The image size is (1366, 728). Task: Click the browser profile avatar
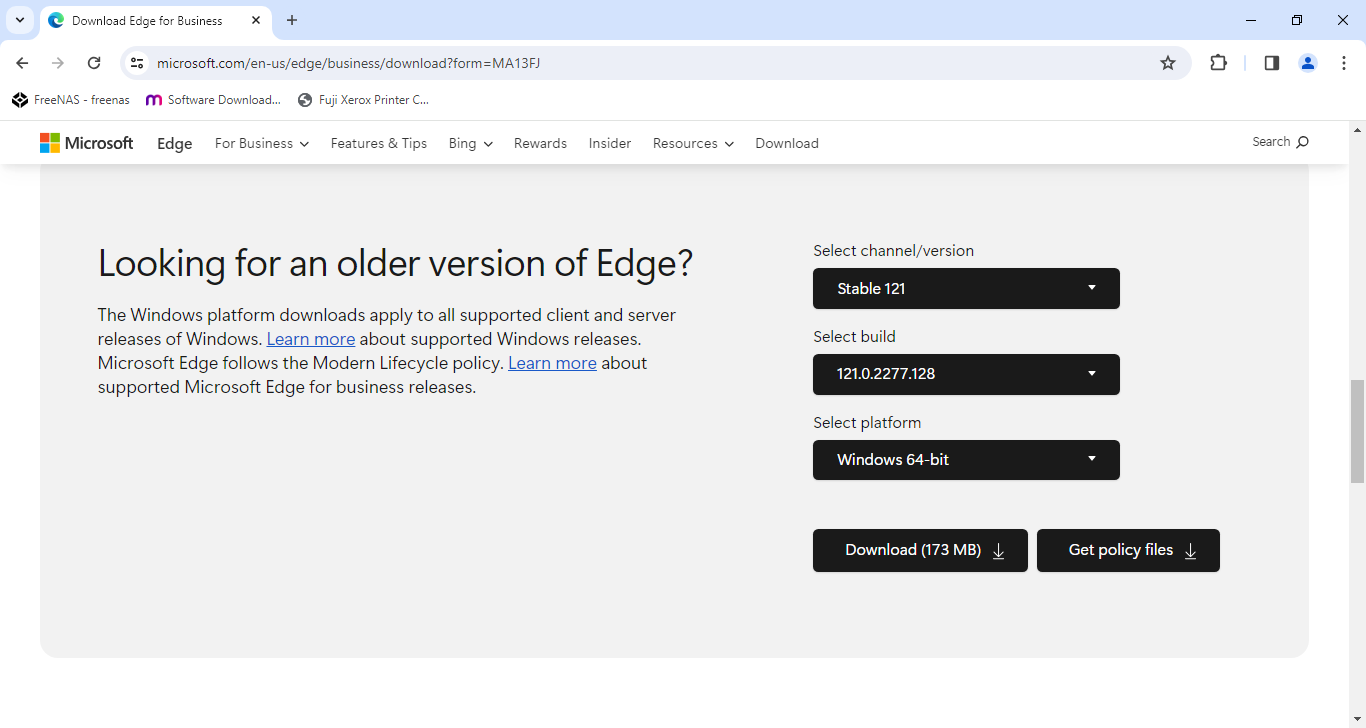point(1308,62)
